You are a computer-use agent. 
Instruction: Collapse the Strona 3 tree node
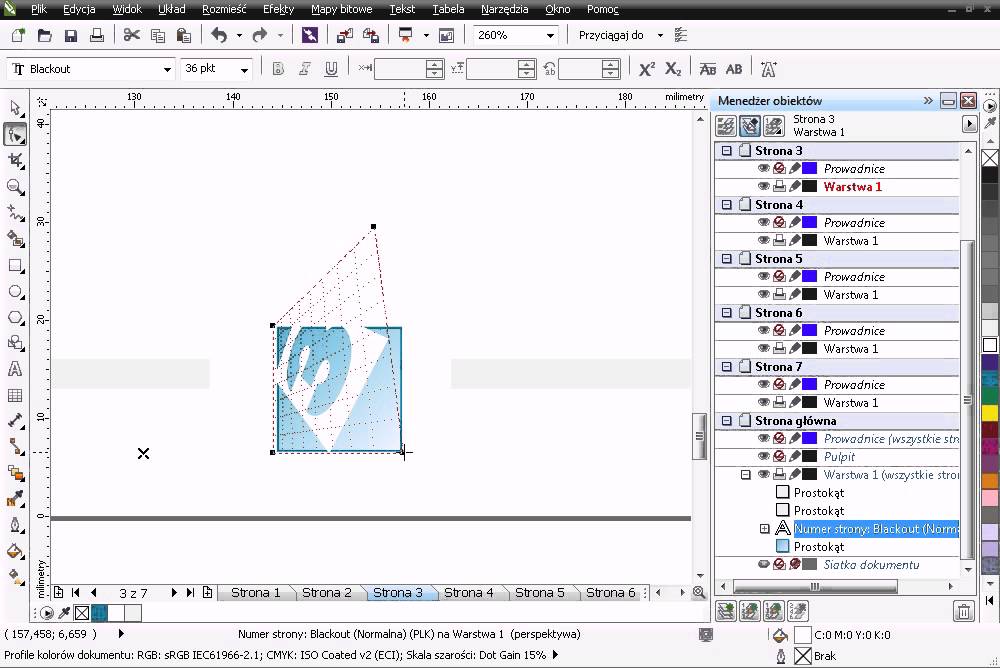[726, 151]
